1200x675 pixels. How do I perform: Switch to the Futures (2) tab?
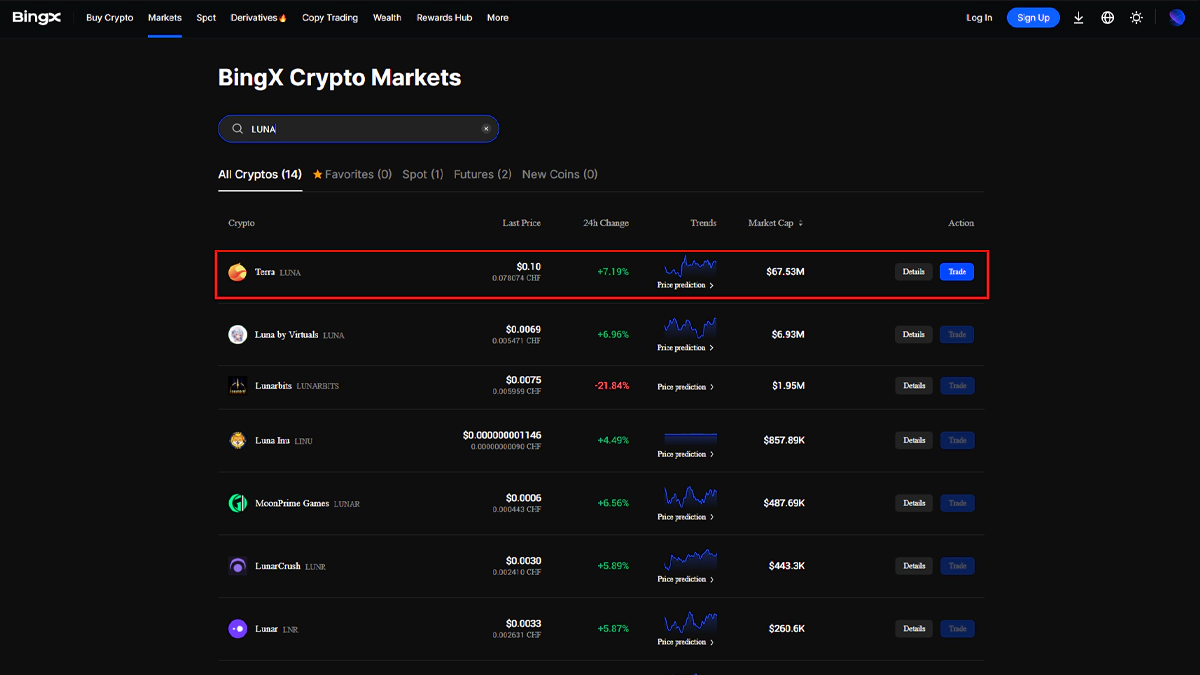click(482, 174)
